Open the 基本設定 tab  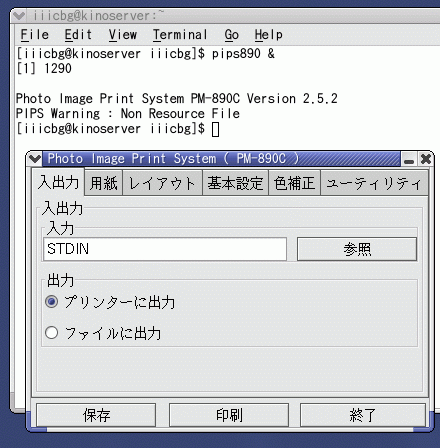tap(235, 183)
